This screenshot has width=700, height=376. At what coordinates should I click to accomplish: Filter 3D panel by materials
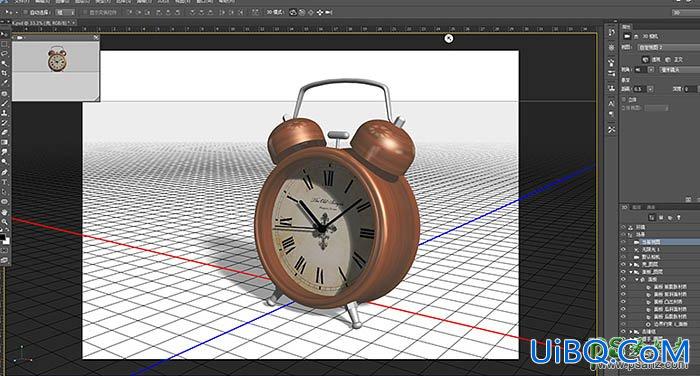click(x=670, y=217)
